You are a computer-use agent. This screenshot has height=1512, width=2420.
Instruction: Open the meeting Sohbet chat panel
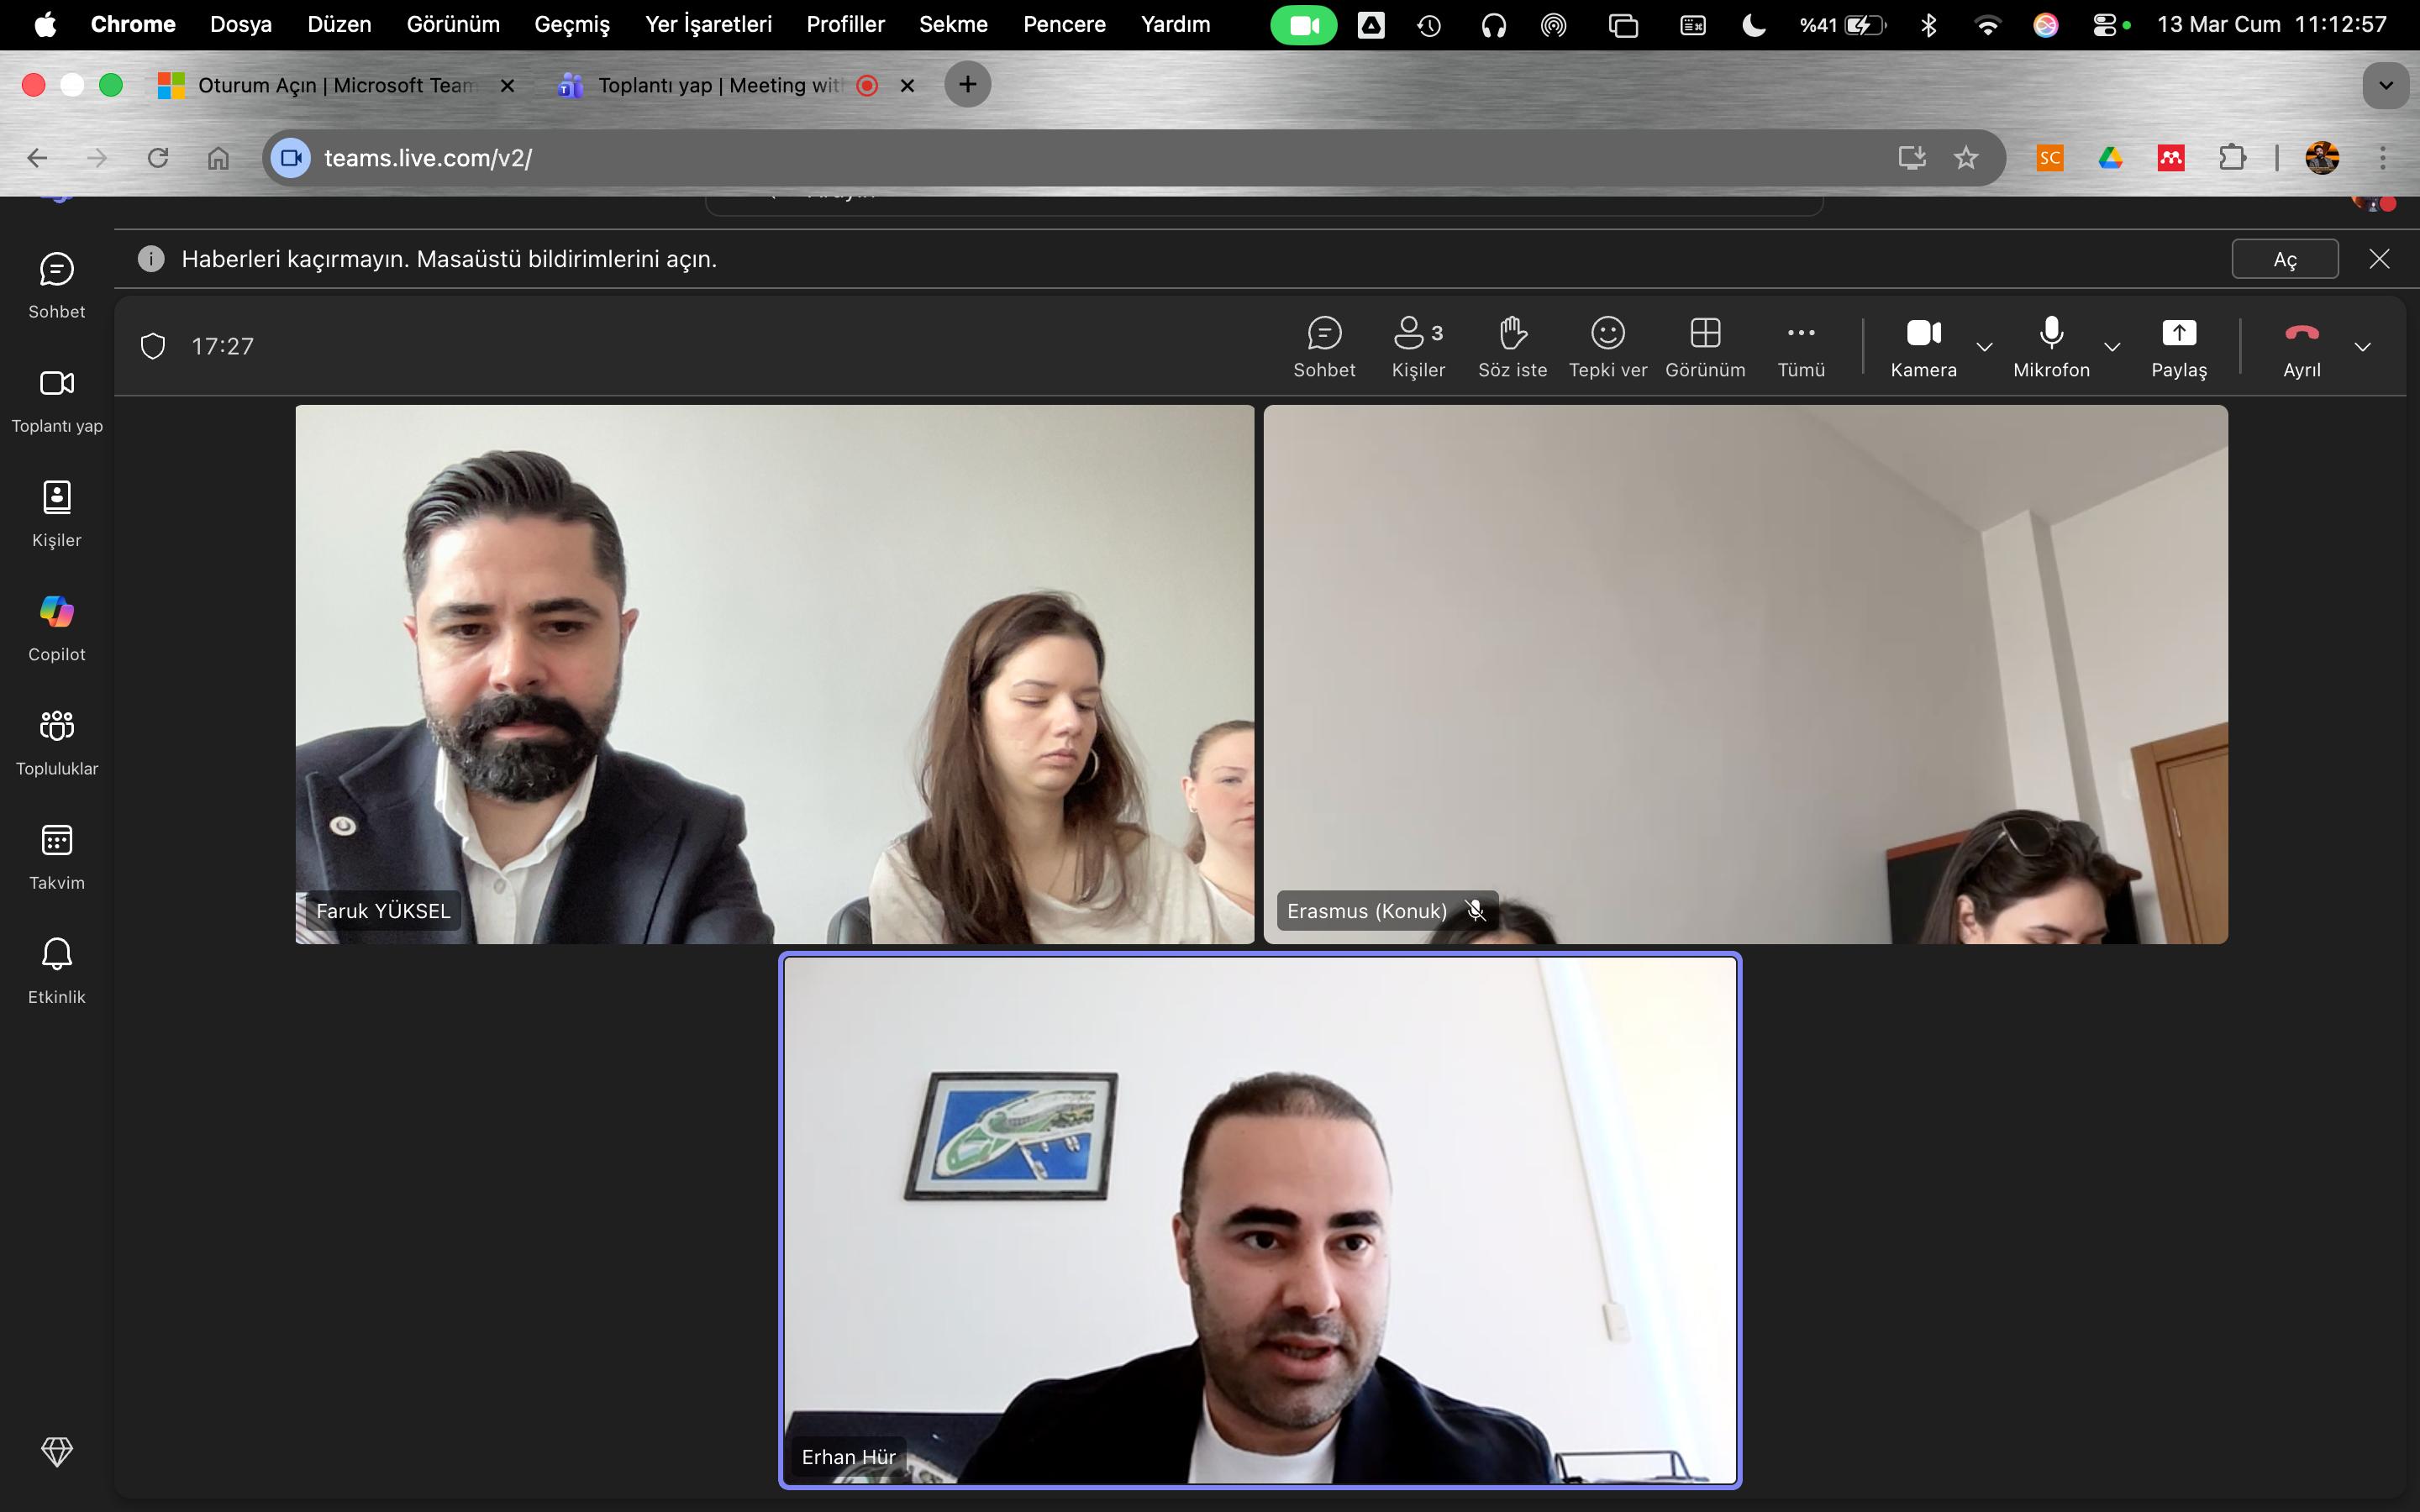pyautogui.click(x=1324, y=346)
